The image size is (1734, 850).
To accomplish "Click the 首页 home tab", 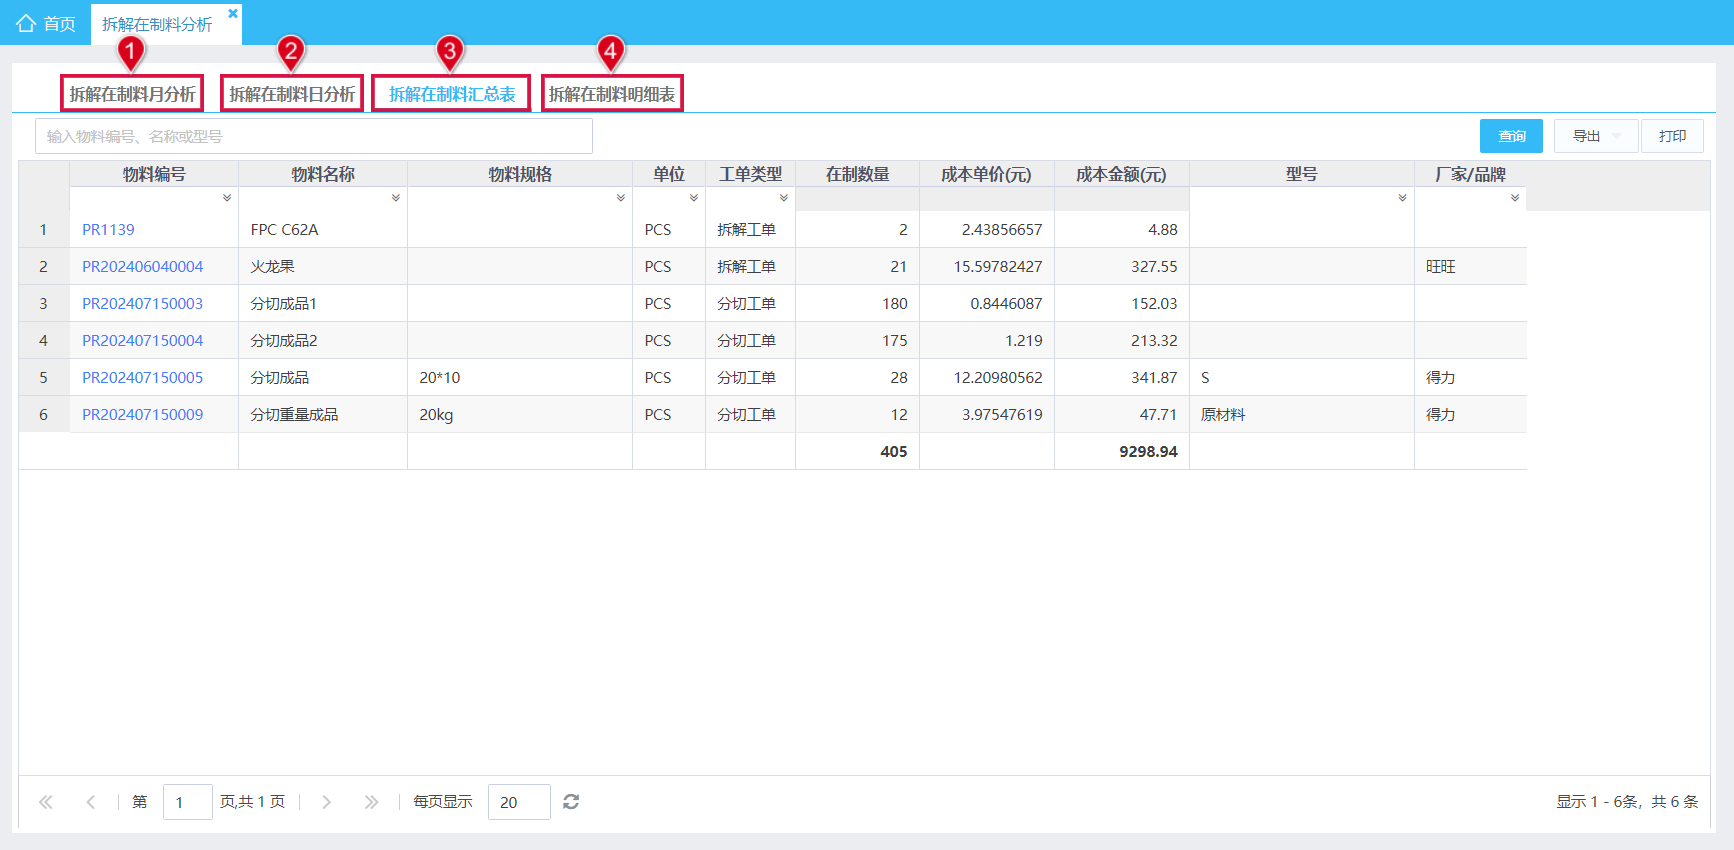I will tap(46, 23).
